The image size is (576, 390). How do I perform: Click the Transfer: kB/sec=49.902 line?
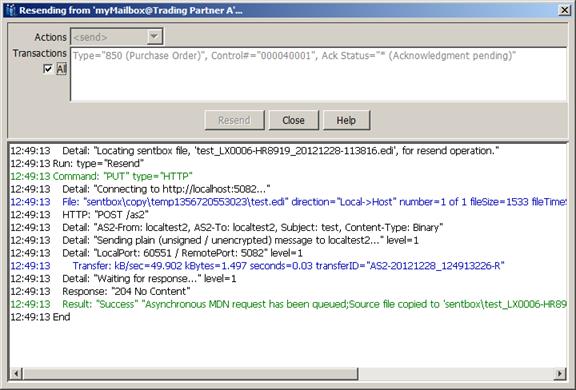[x=257, y=266]
